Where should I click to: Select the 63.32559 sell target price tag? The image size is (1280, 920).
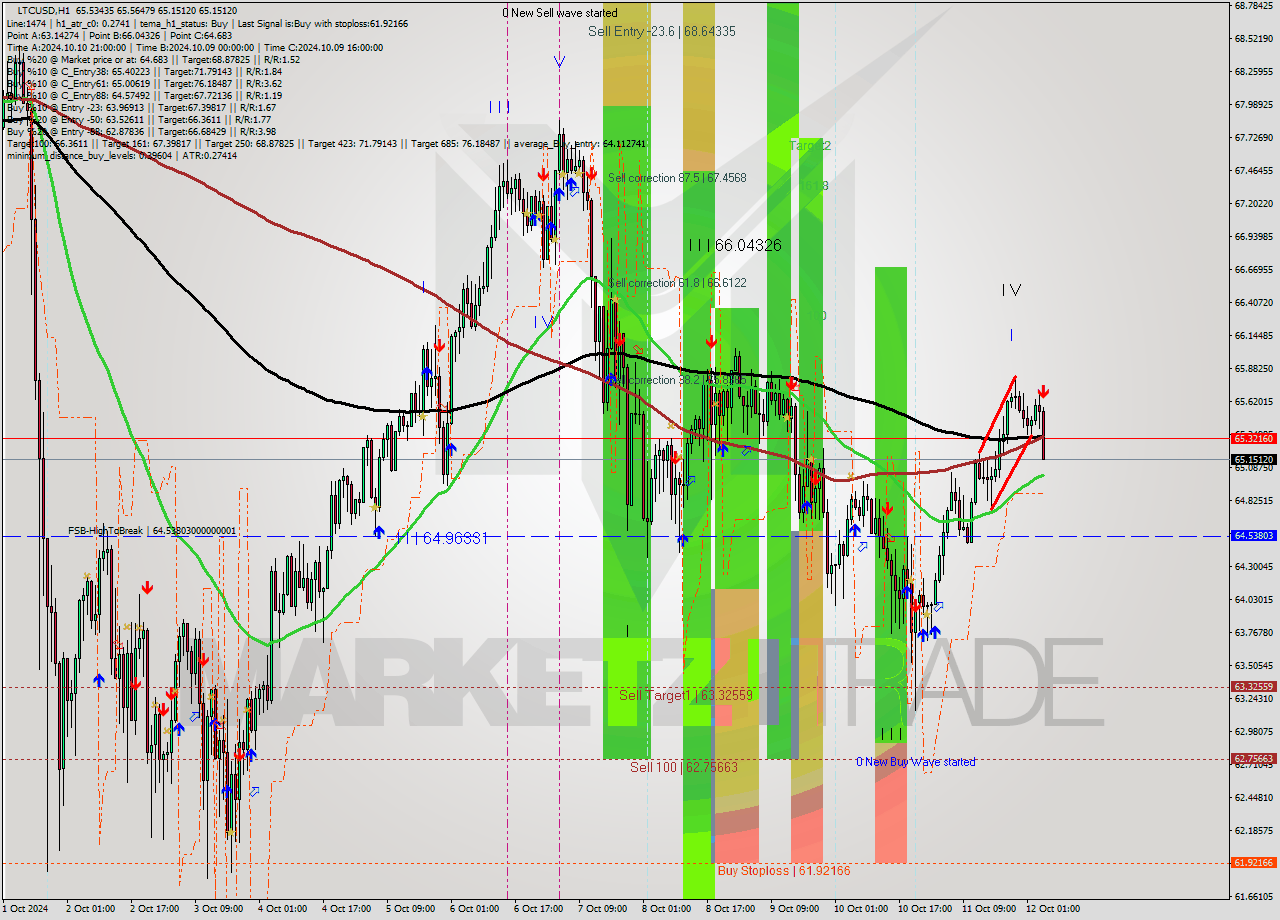[x=1253, y=687]
